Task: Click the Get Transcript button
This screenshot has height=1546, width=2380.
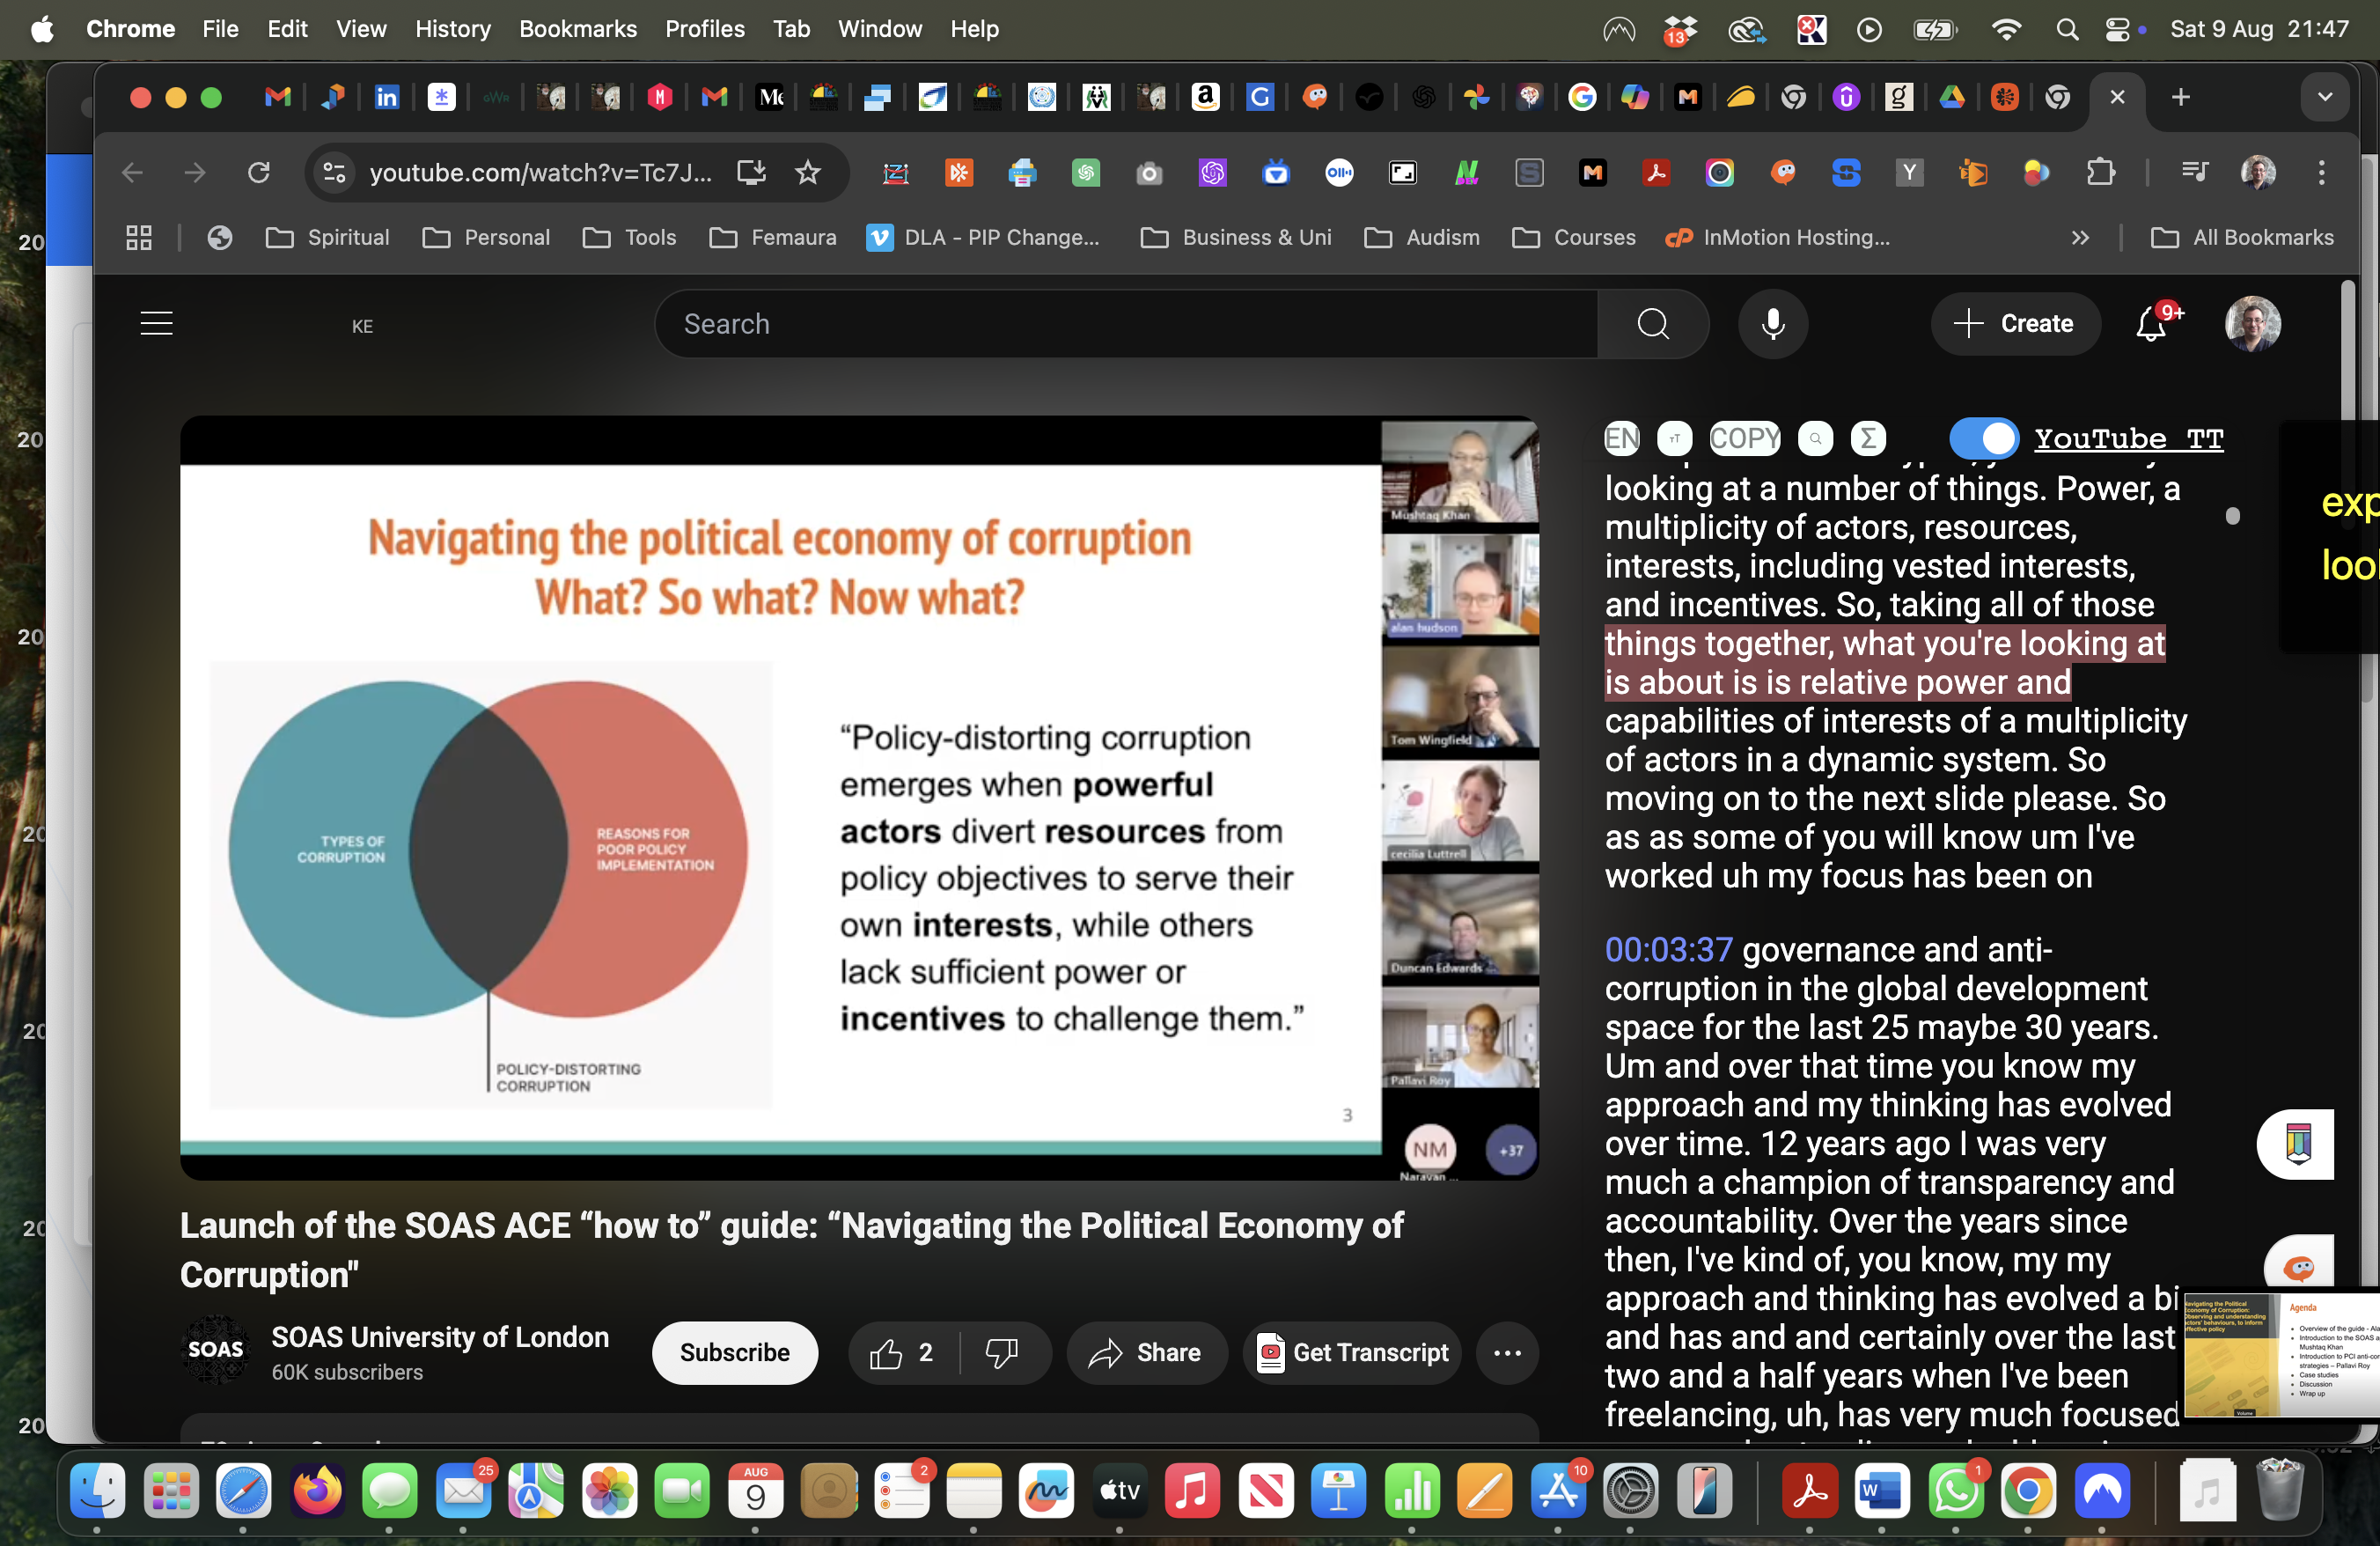Action: pos(1351,1353)
